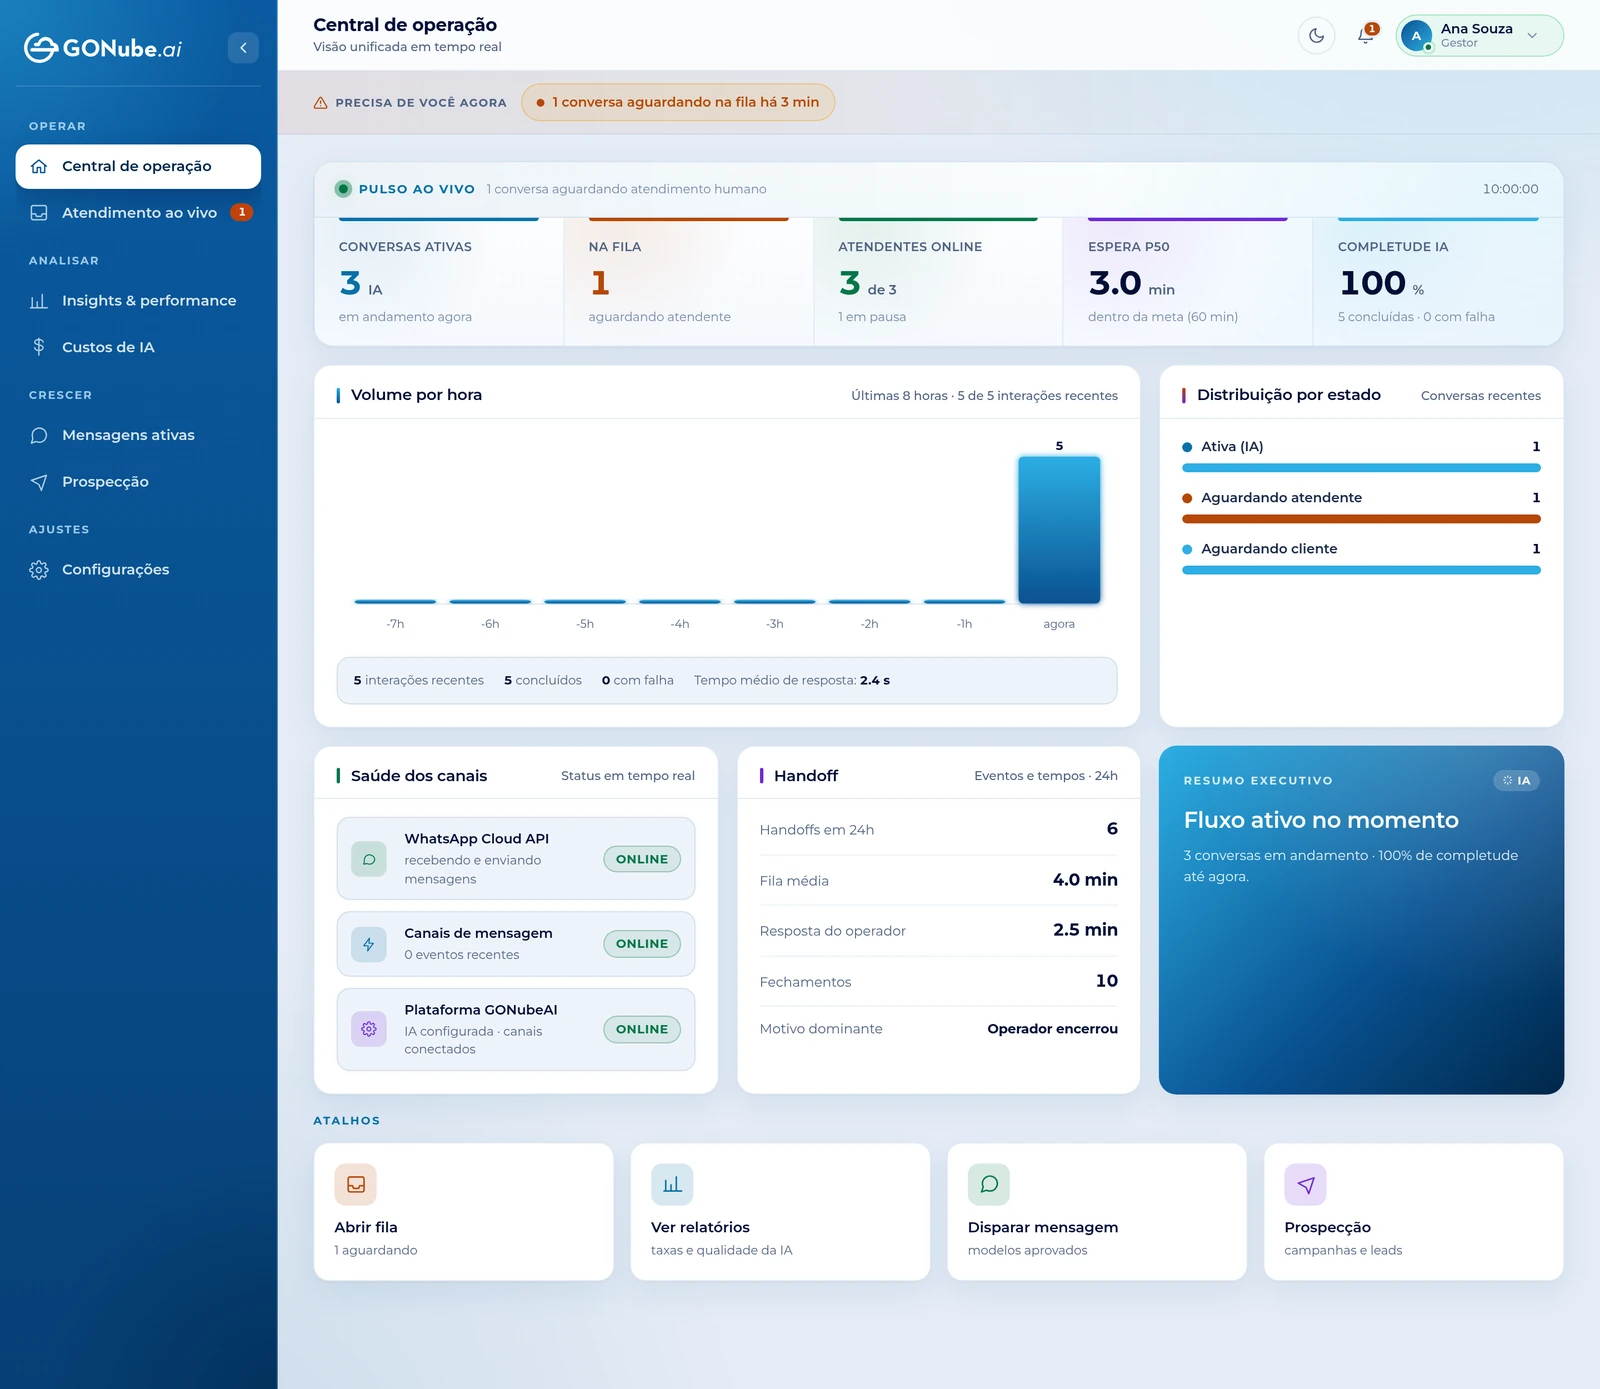Click the IA badge in Resumo Executivo
The image size is (1600, 1389).
[x=1516, y=781]
